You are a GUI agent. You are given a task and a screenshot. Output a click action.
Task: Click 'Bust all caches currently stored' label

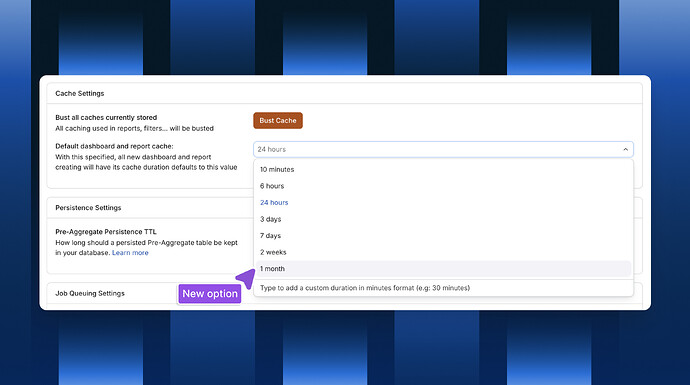pyautogui.click(x=106, y=117)
